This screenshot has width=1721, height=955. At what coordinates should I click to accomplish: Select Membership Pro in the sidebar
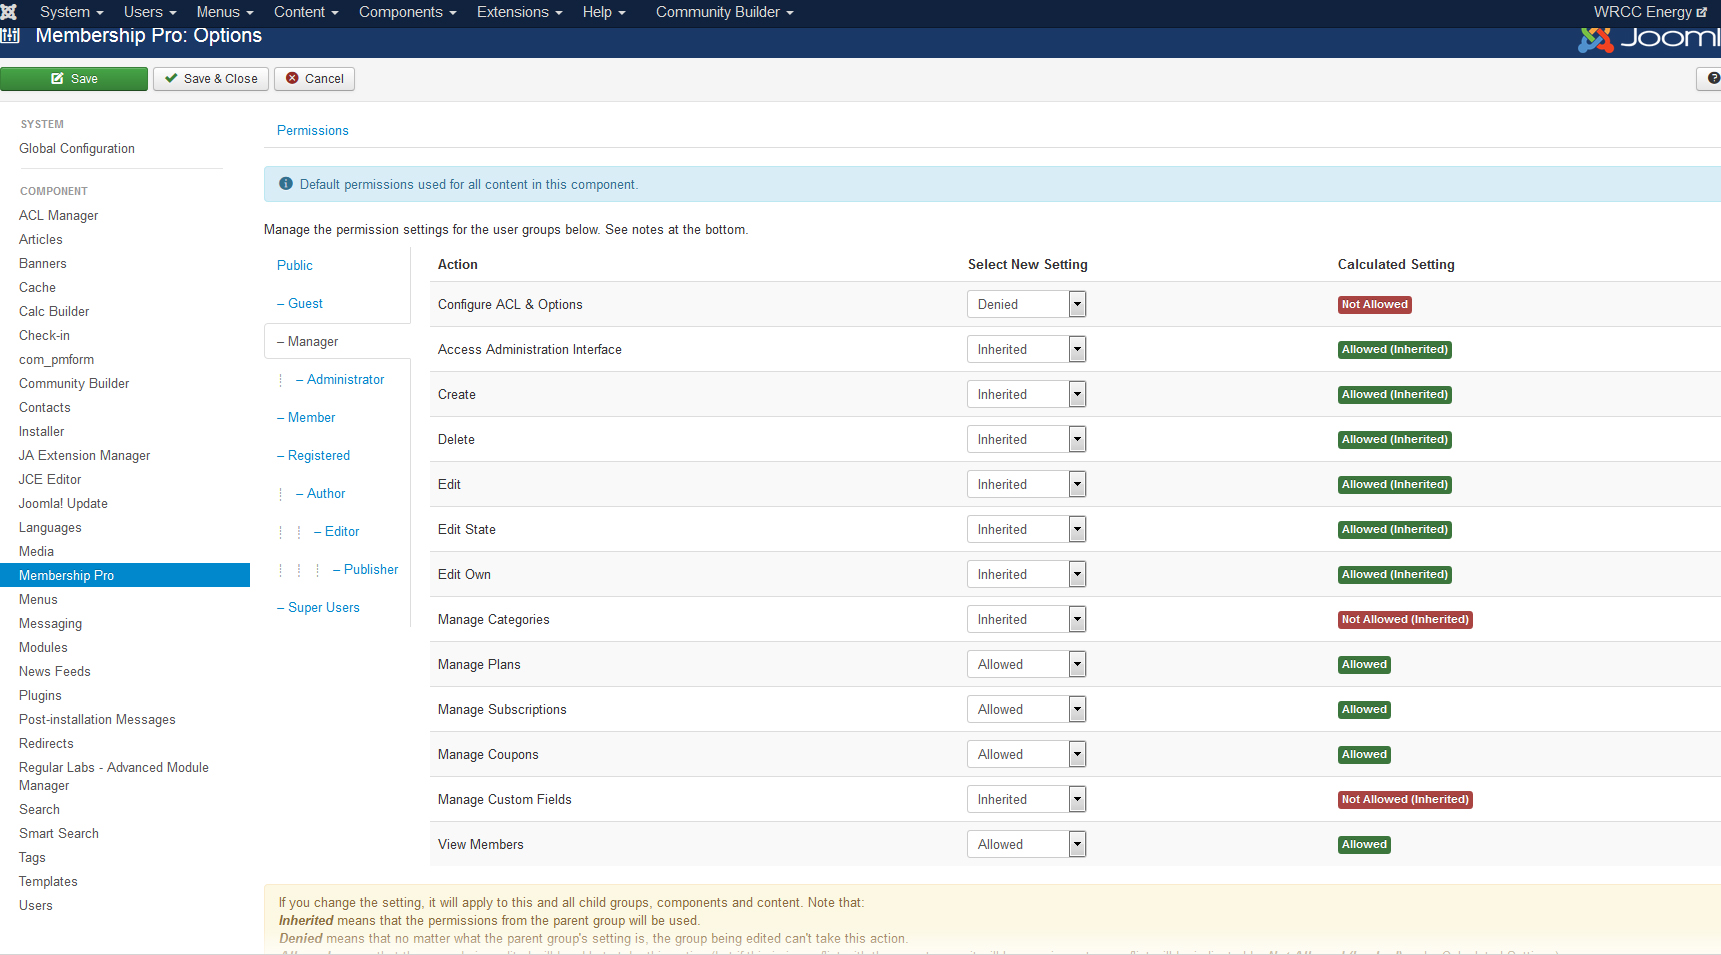point(125,575)
